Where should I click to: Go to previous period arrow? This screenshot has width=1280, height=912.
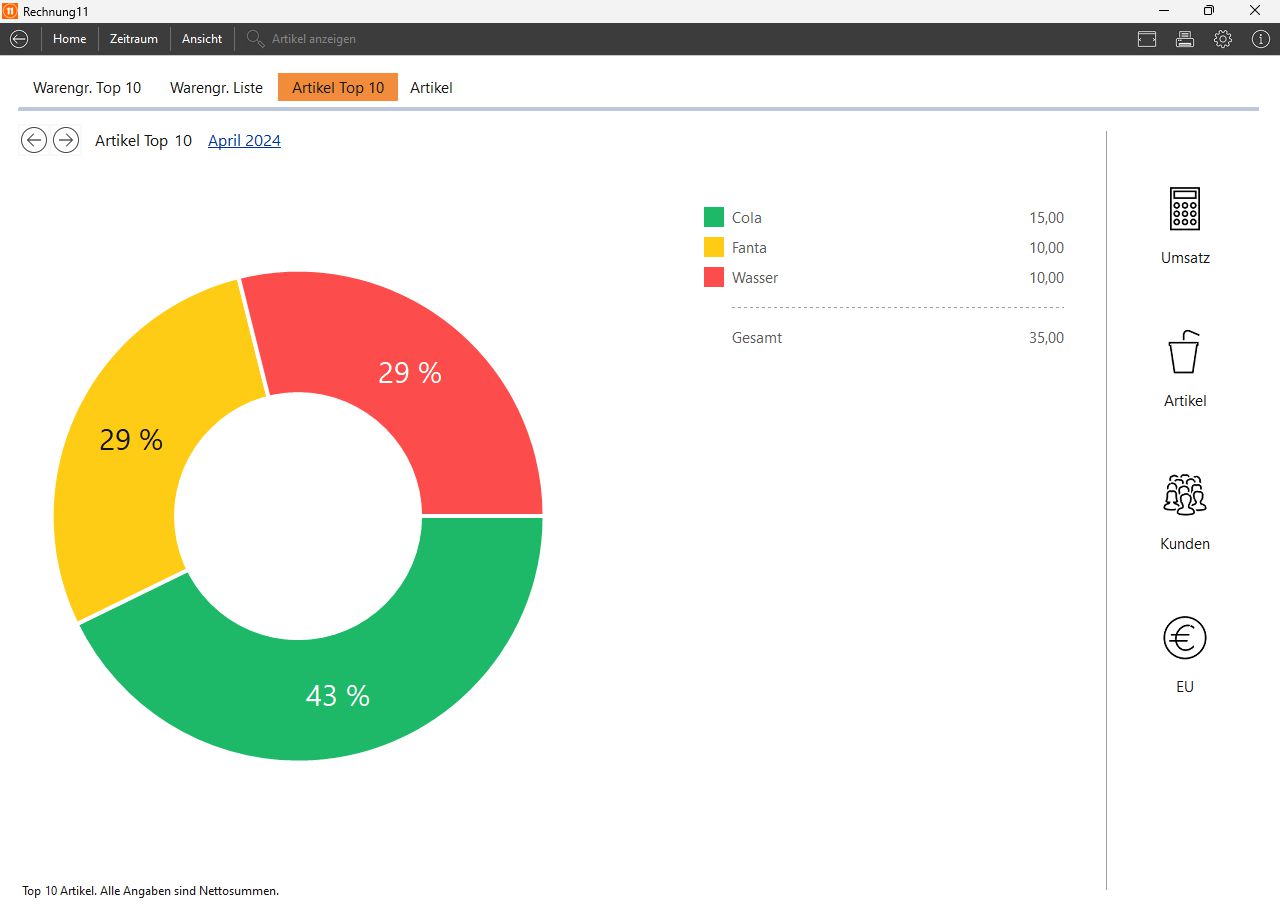[34, 141]
